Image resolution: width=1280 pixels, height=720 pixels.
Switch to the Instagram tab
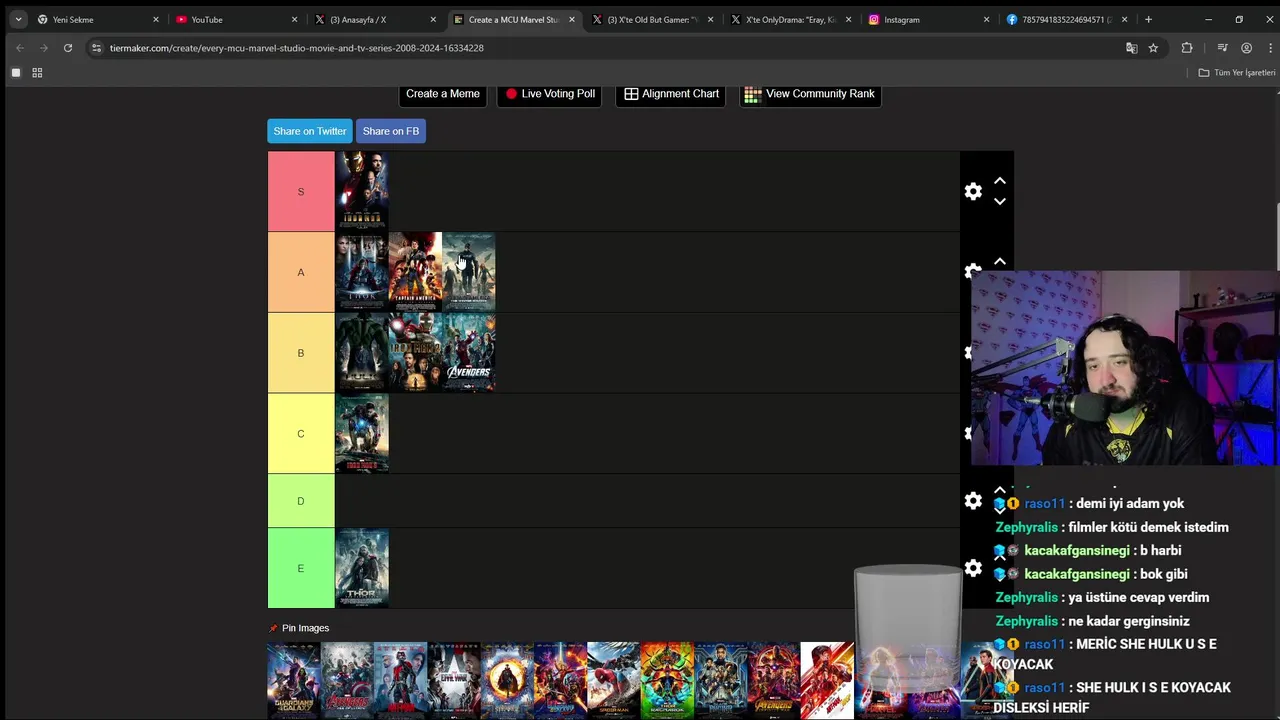click(927, 19)
